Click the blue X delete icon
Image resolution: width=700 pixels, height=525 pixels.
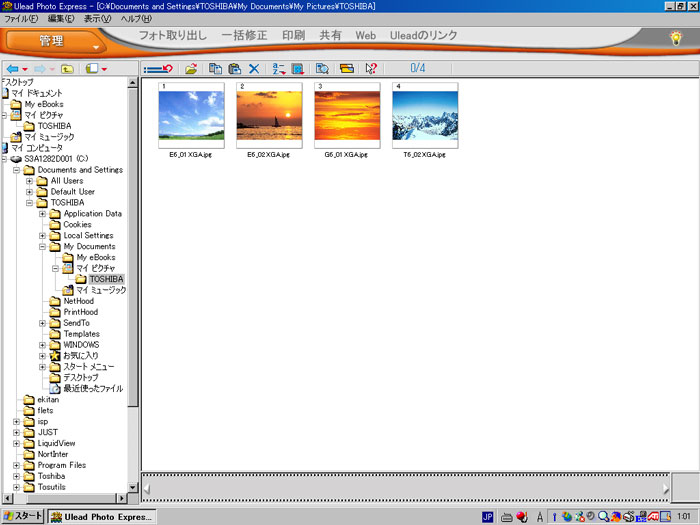(x=254, y=69)
